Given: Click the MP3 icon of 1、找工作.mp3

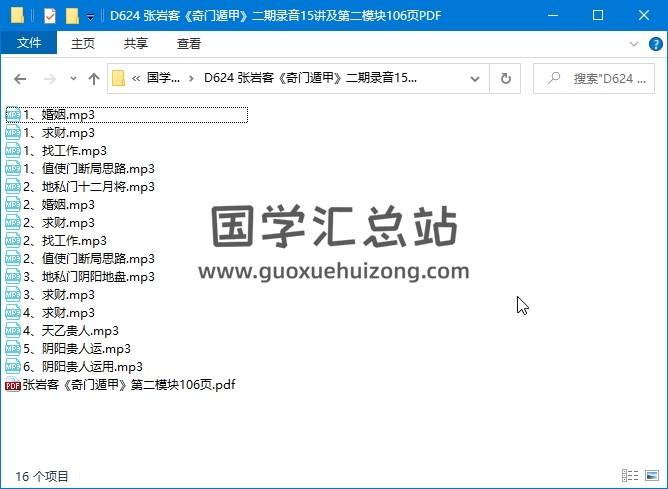Looking at the screenshot, I should click(x=13, y=151).
